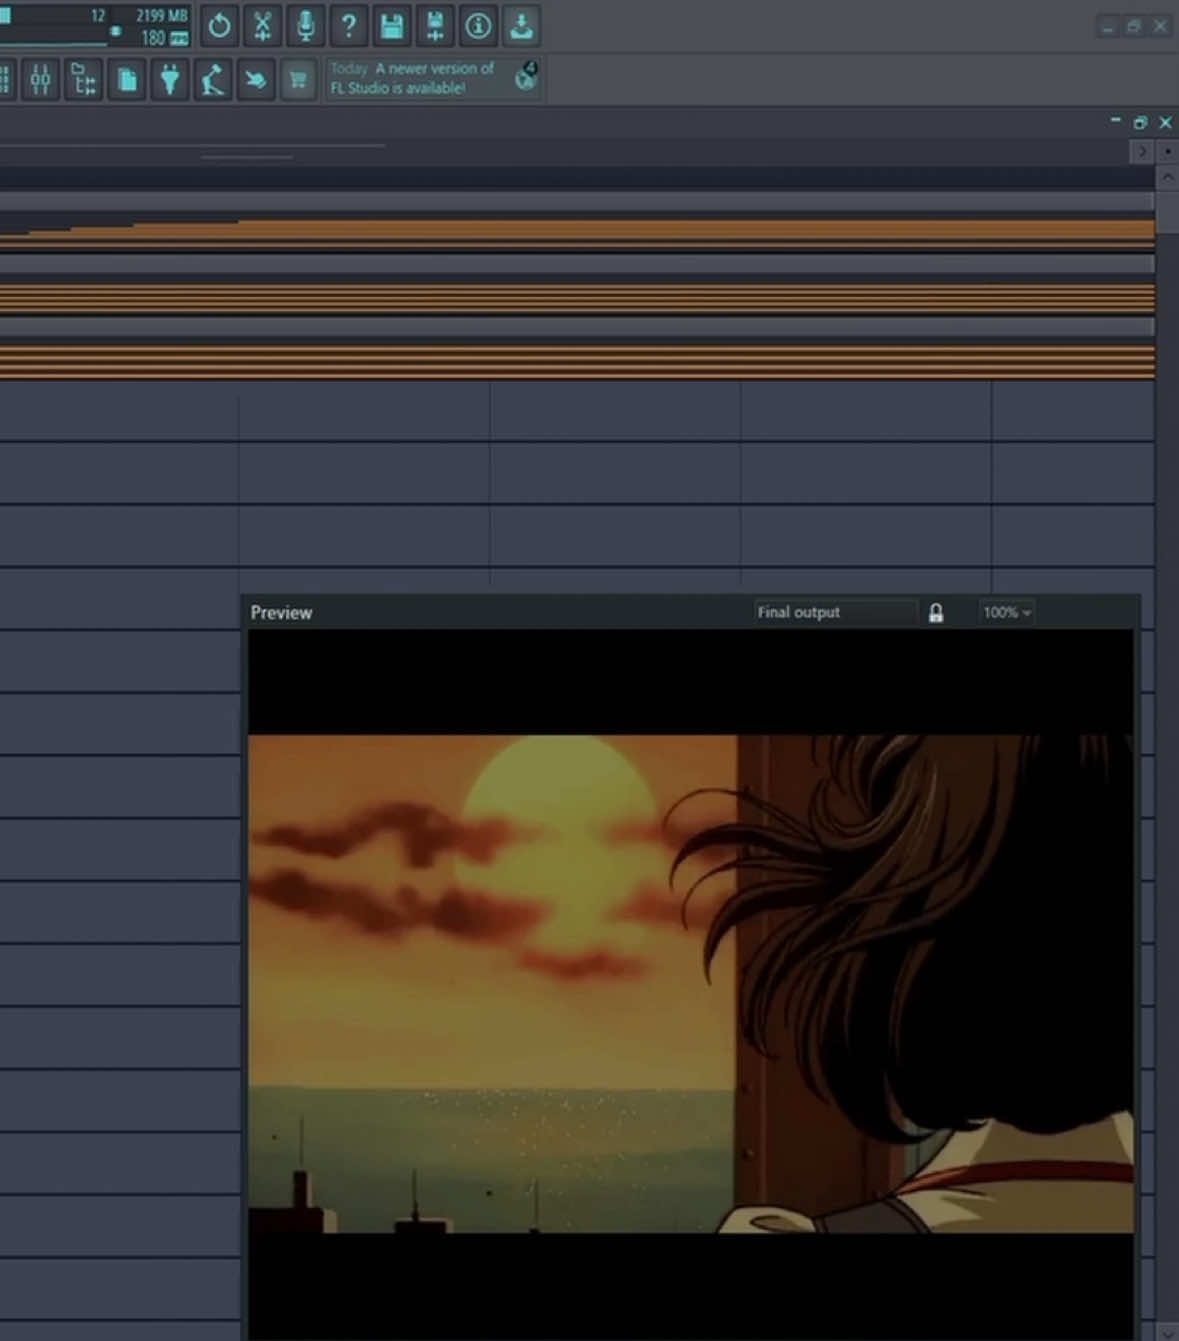Click the stacked pages project picker icon

127,79
